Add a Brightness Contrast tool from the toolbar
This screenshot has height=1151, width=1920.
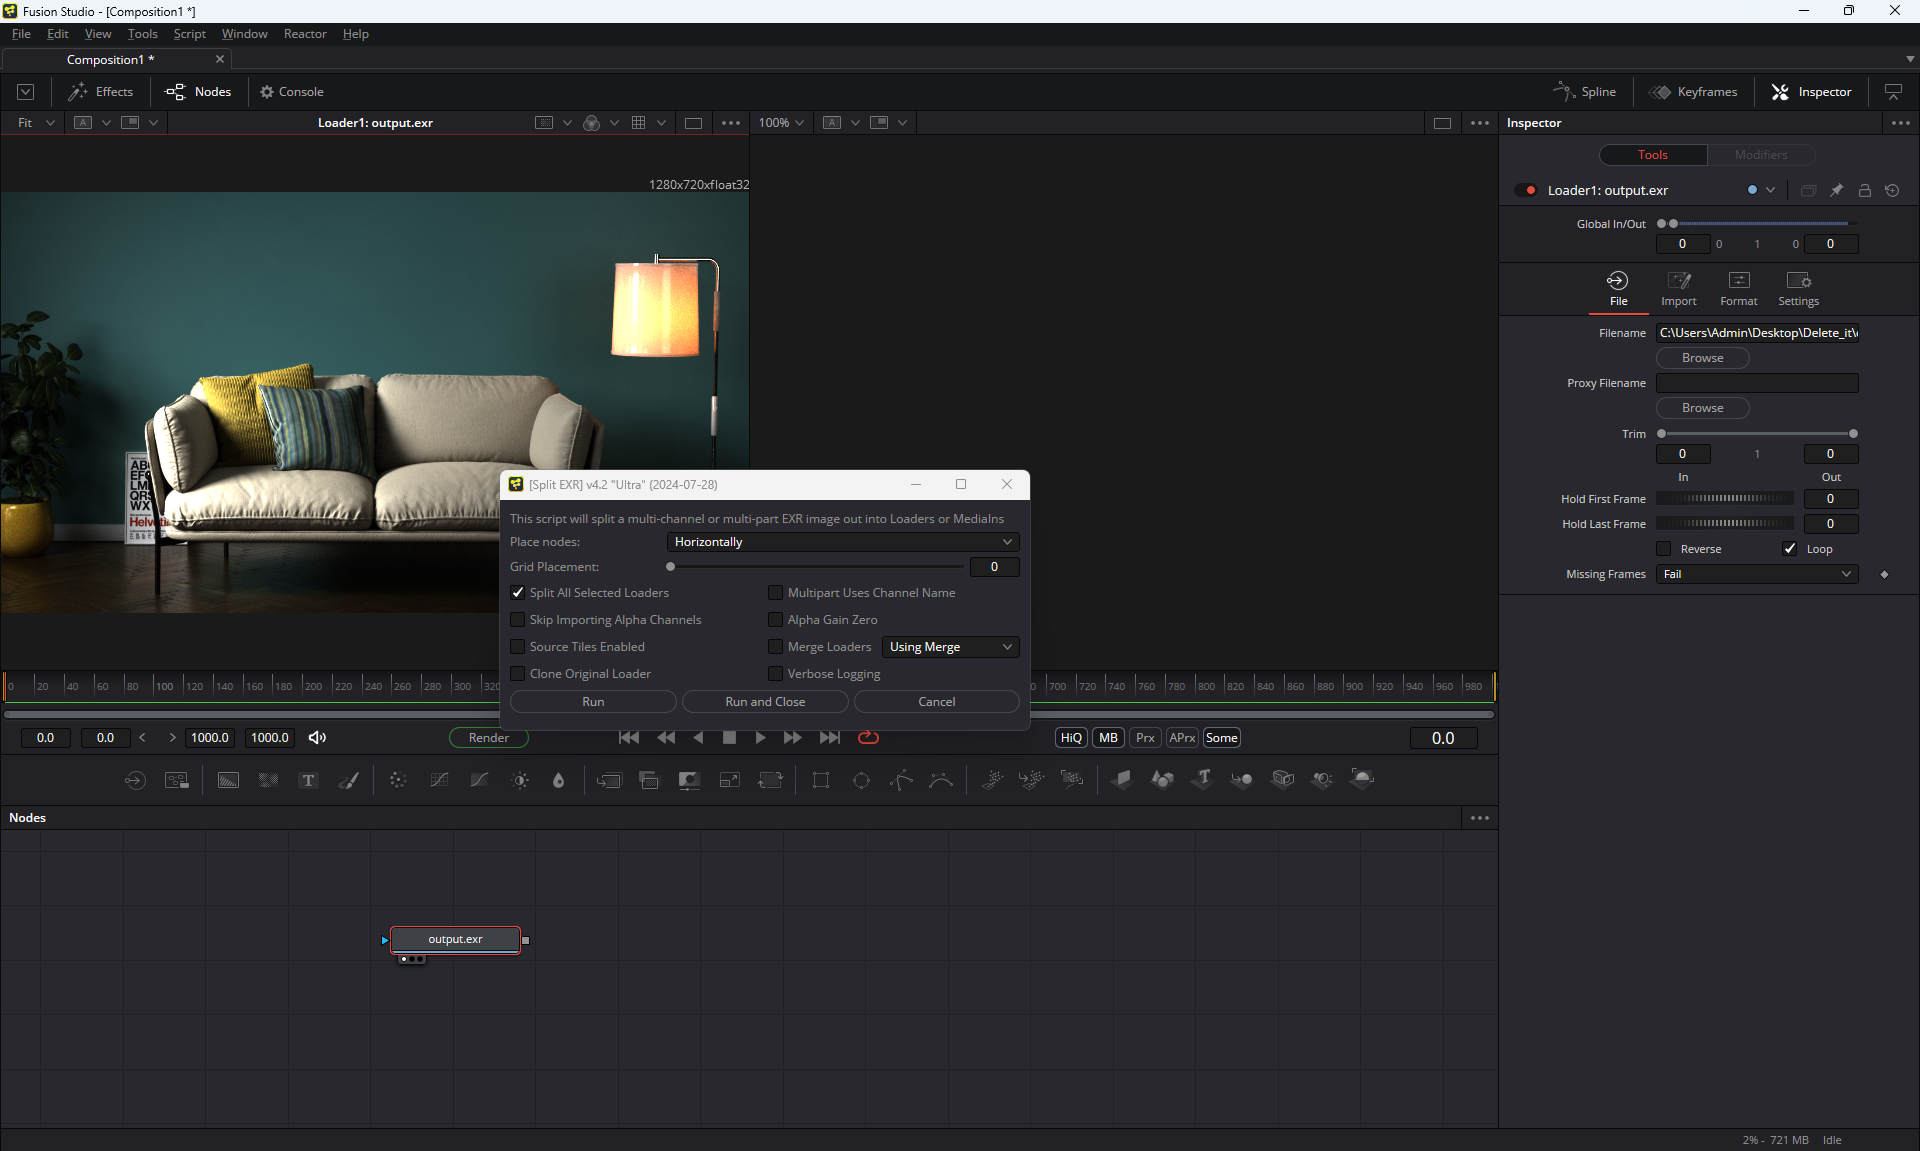click(520, 780)
